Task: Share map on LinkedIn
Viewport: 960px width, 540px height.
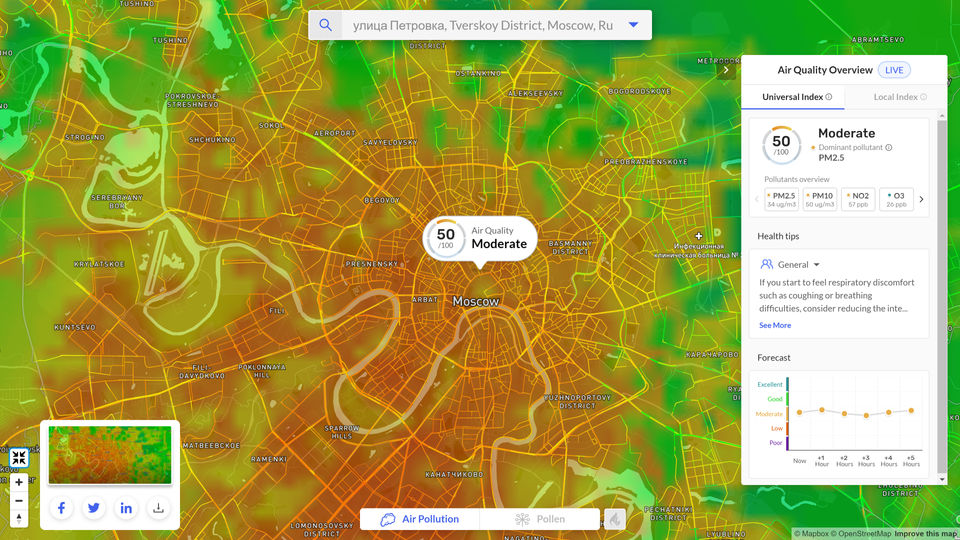Action: [x=126, y=508]
